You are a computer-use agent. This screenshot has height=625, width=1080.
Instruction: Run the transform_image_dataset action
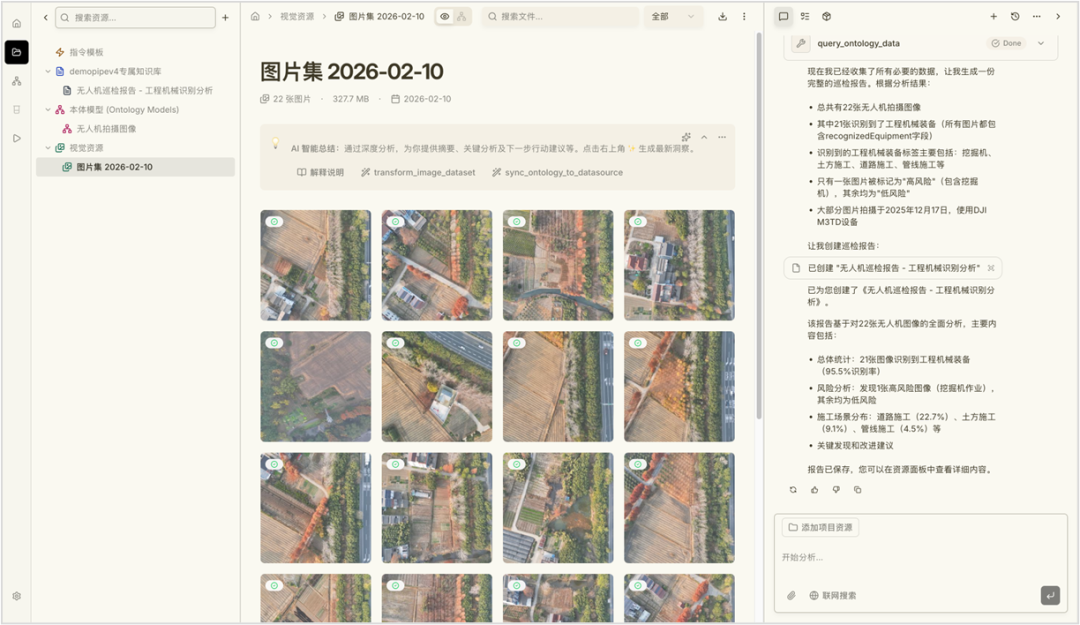coord(418,173)
